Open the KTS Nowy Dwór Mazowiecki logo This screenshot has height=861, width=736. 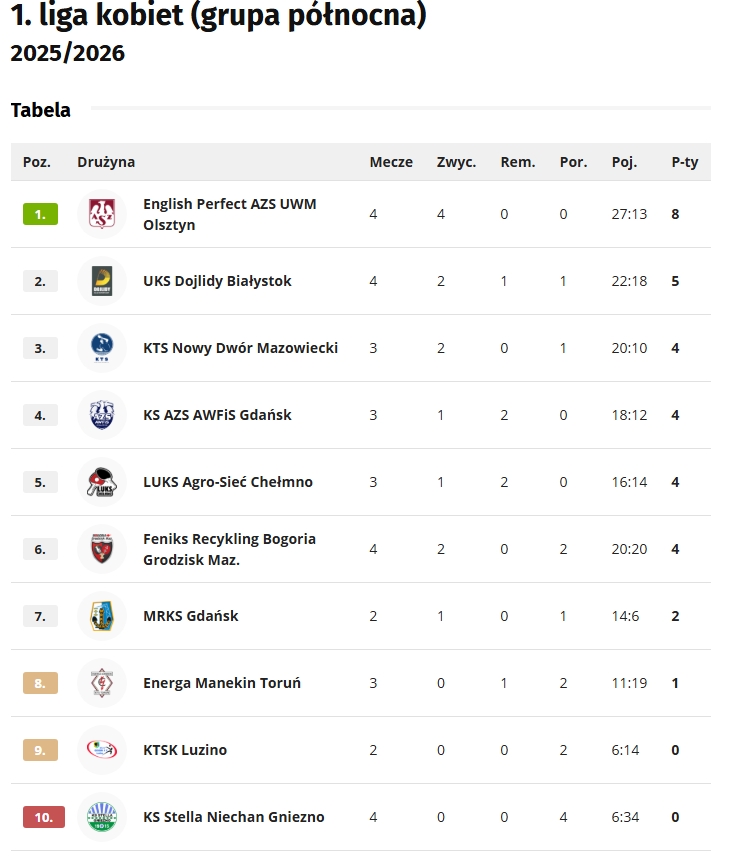tap(102, 348)
